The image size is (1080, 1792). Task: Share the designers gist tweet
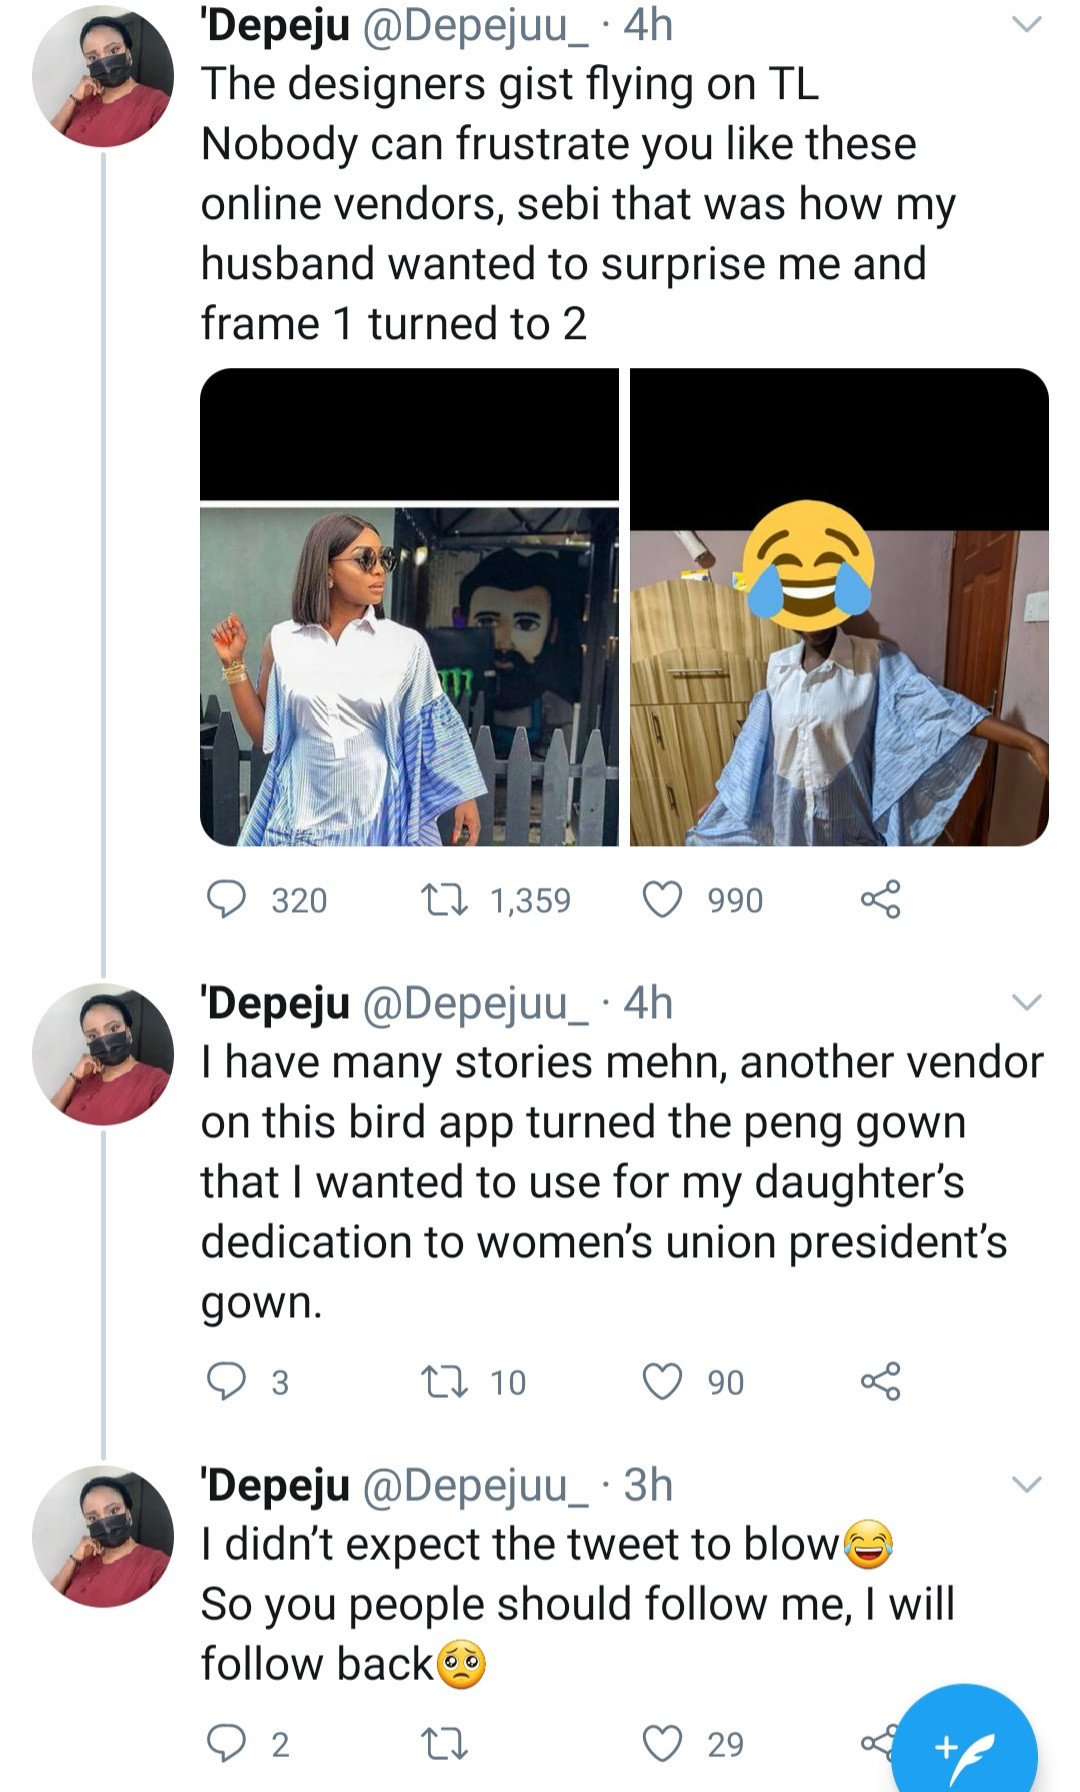tap(880, 899)
